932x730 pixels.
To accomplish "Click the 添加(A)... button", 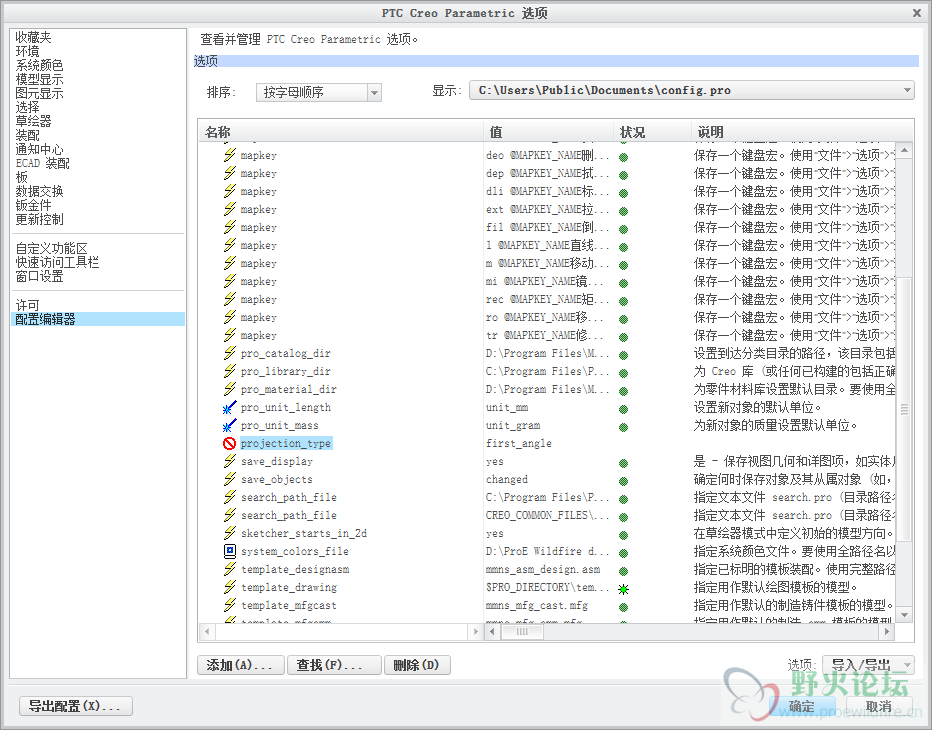I will click(241, 665).
